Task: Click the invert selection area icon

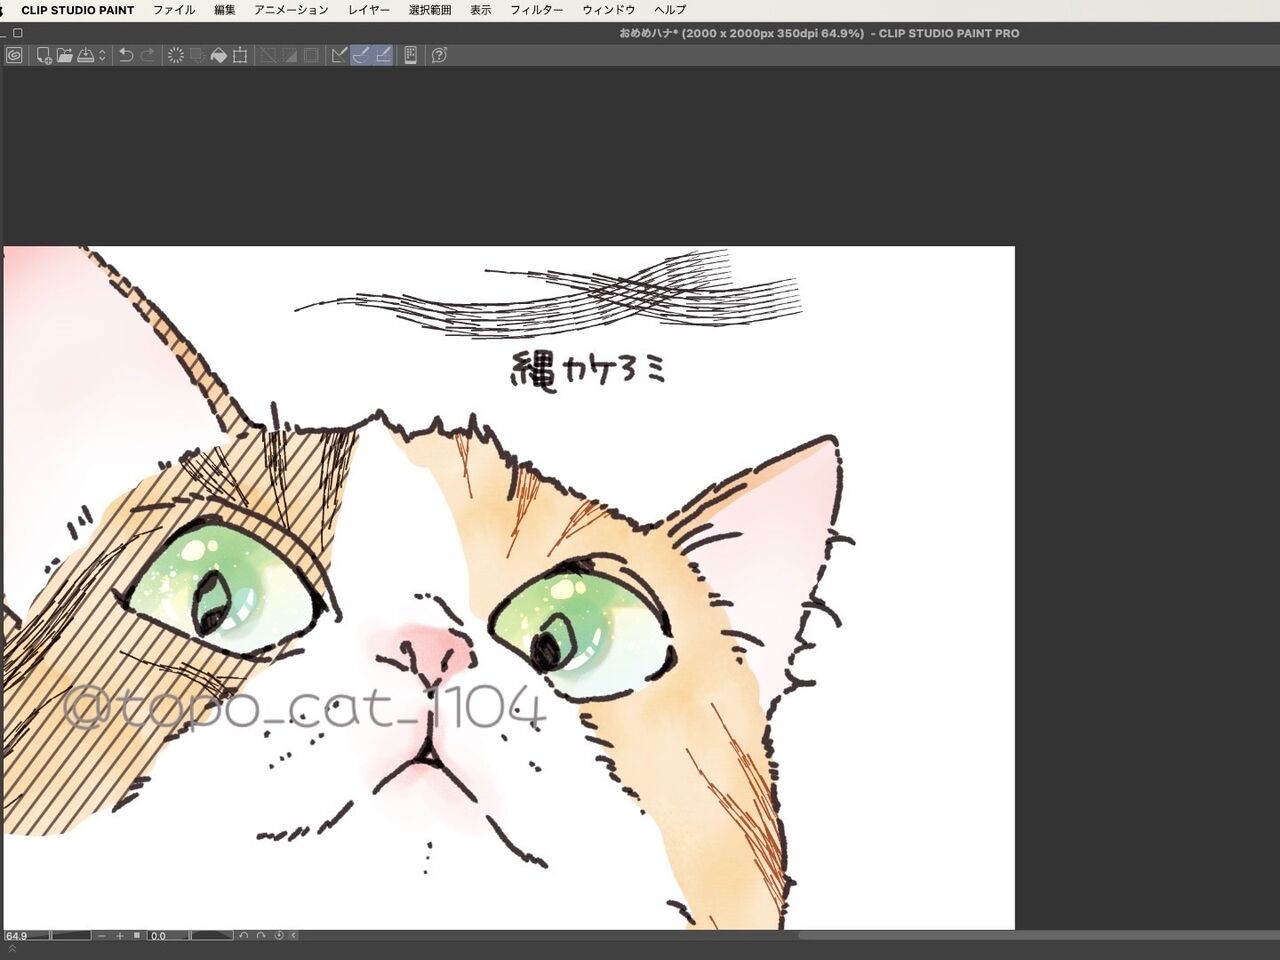Action: pos(290,55)
